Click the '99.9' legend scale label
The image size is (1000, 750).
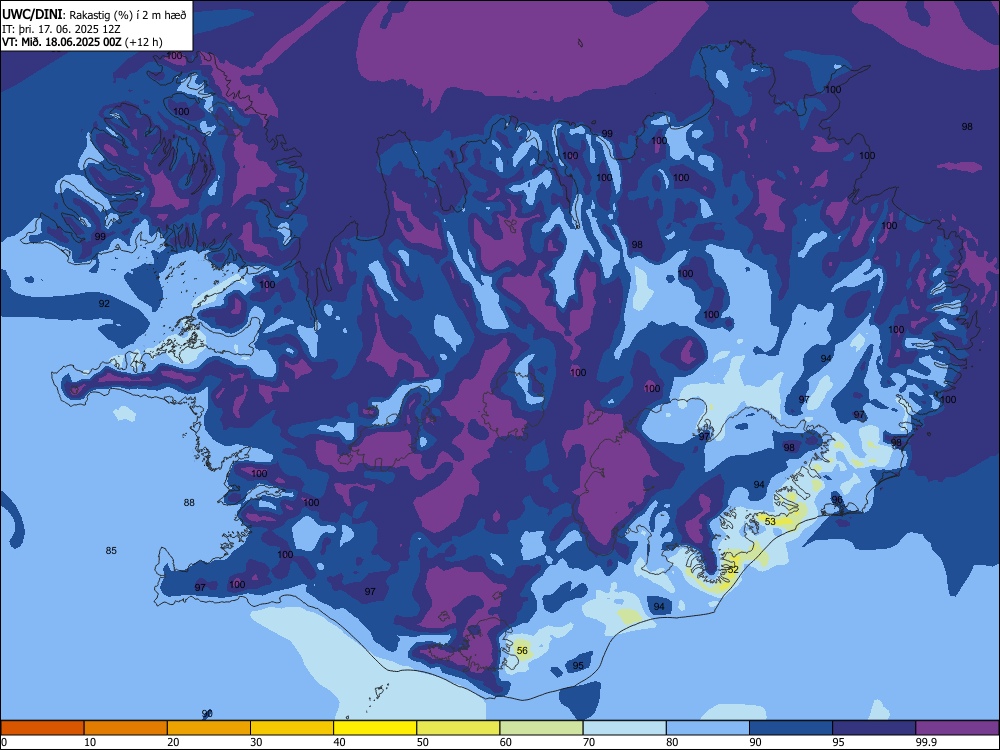pos(926,742)
